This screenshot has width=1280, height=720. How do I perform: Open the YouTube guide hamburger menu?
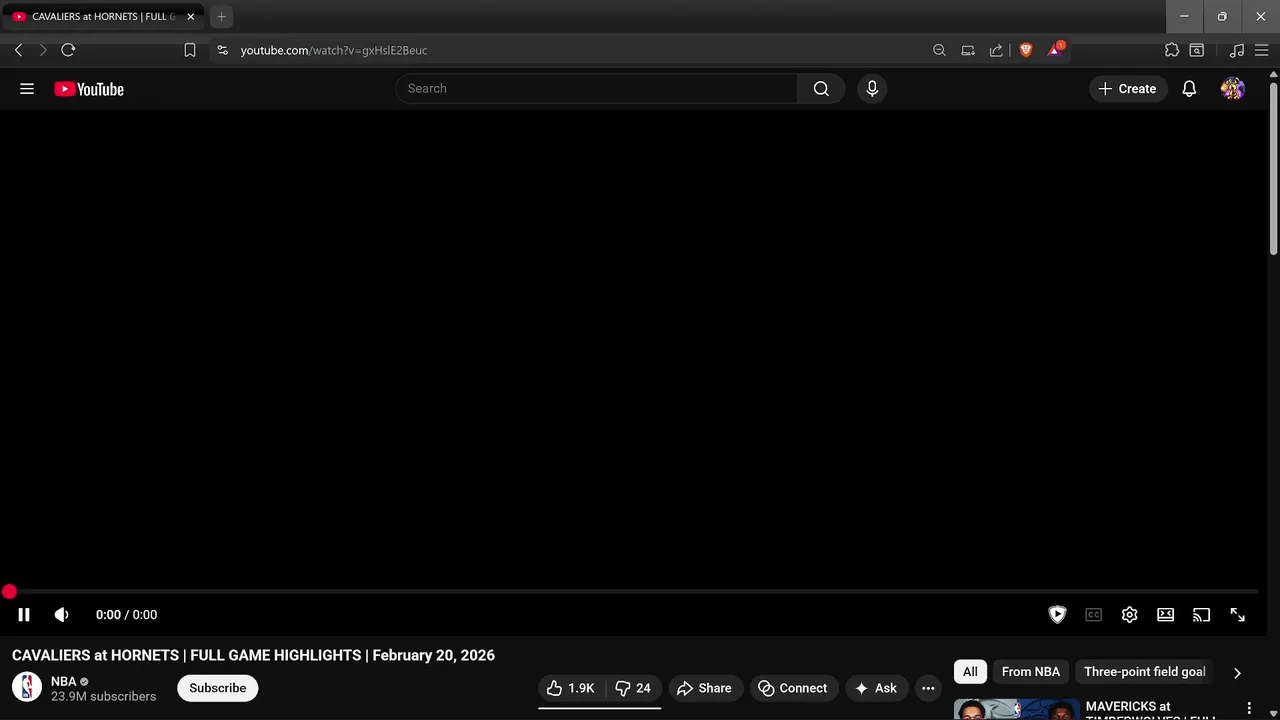coord(27,89)
